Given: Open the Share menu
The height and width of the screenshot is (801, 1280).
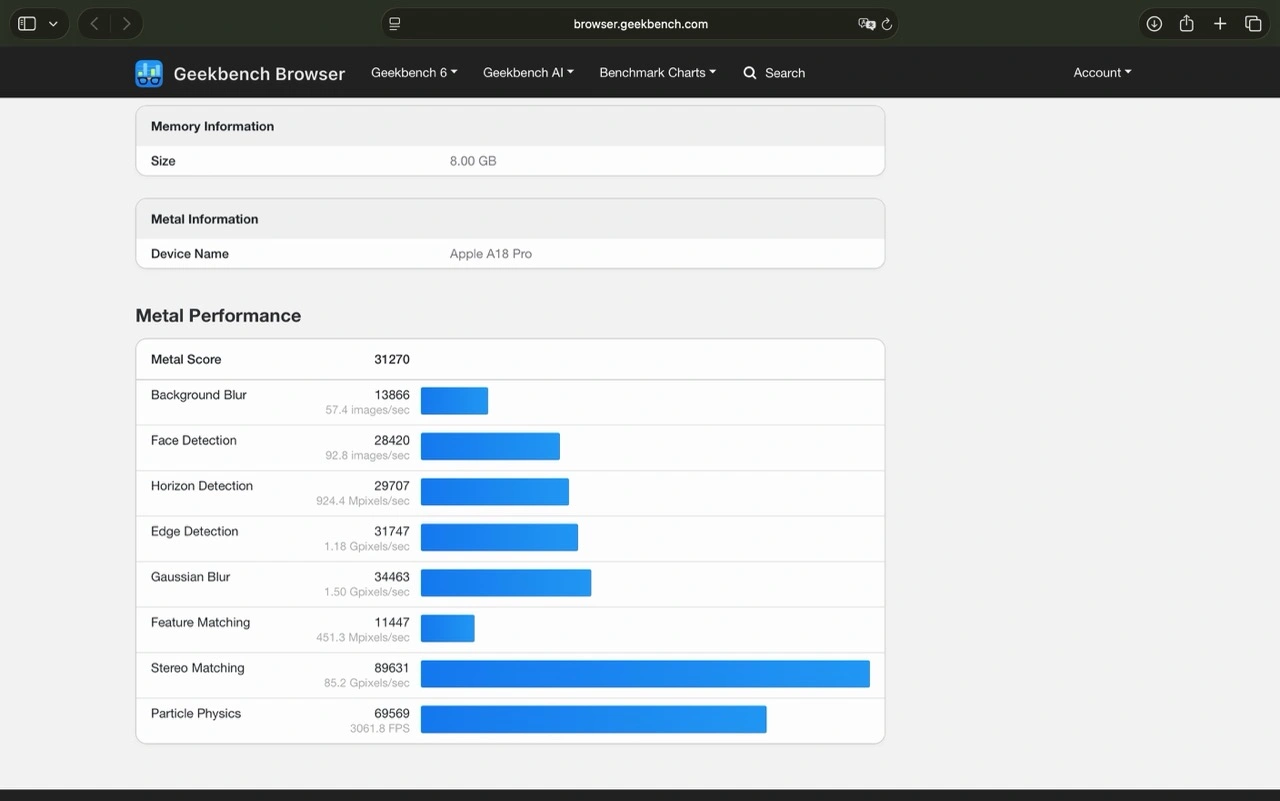Looking at the screenshot, I should pyautogui.click(x=1187, y=24).
